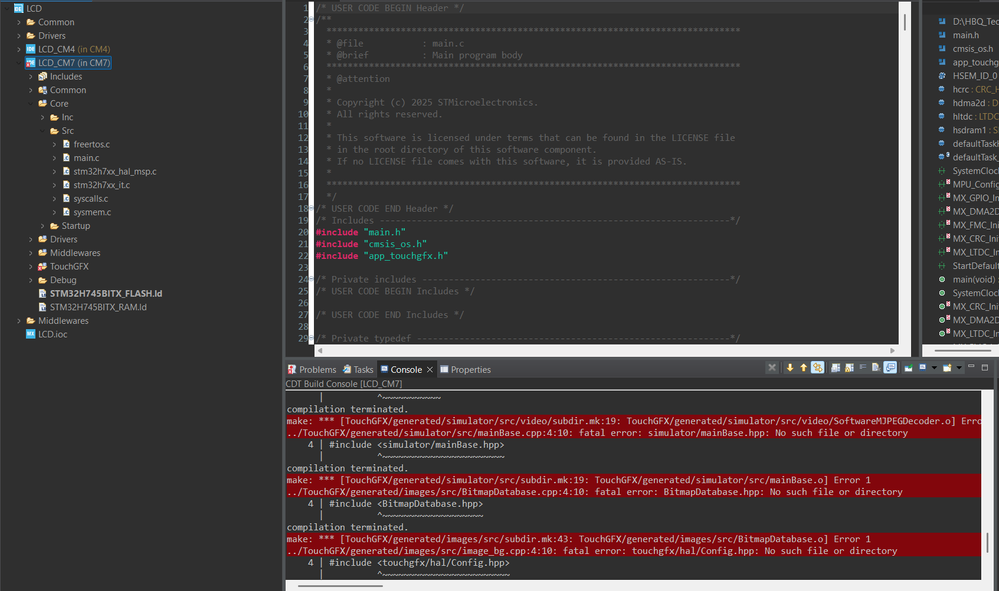Select stm32h7xx_hal_msp.c file
Screen dimensions: 999x591
pos(115,171)
